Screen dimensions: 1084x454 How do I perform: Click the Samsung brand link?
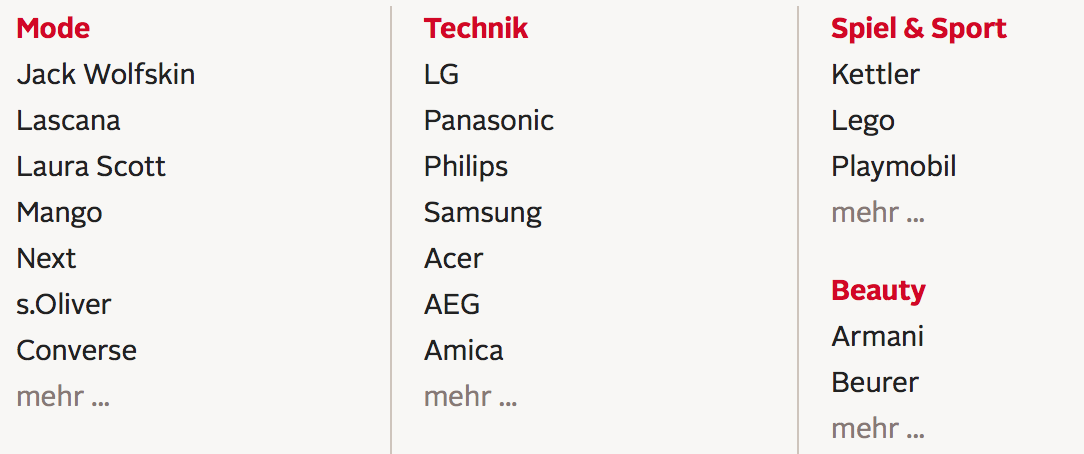(483, 213)
